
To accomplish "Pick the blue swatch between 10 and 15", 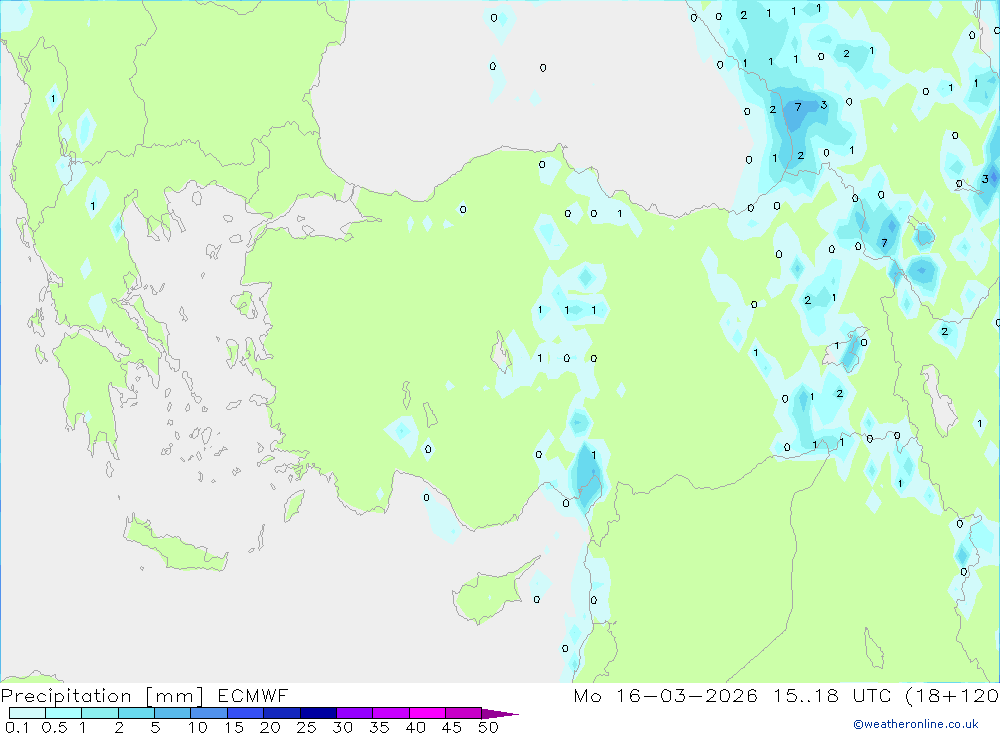I will pos(209,713).
